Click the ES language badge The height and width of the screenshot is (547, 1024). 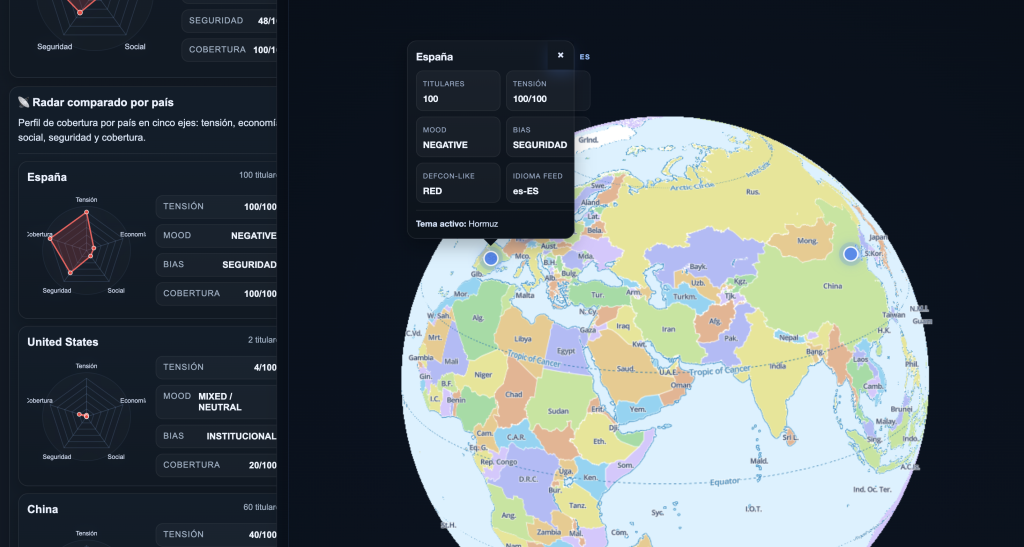pos(585,57)
